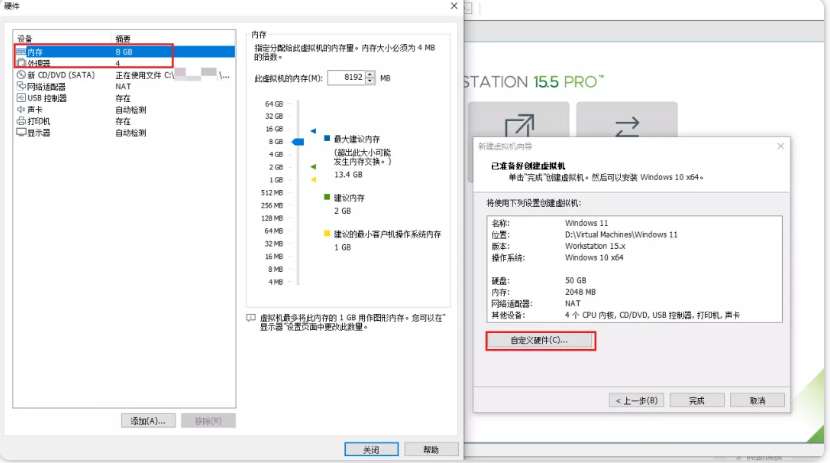
Task: Select the 声卡 sound card icon
Action: coord(21,110)
